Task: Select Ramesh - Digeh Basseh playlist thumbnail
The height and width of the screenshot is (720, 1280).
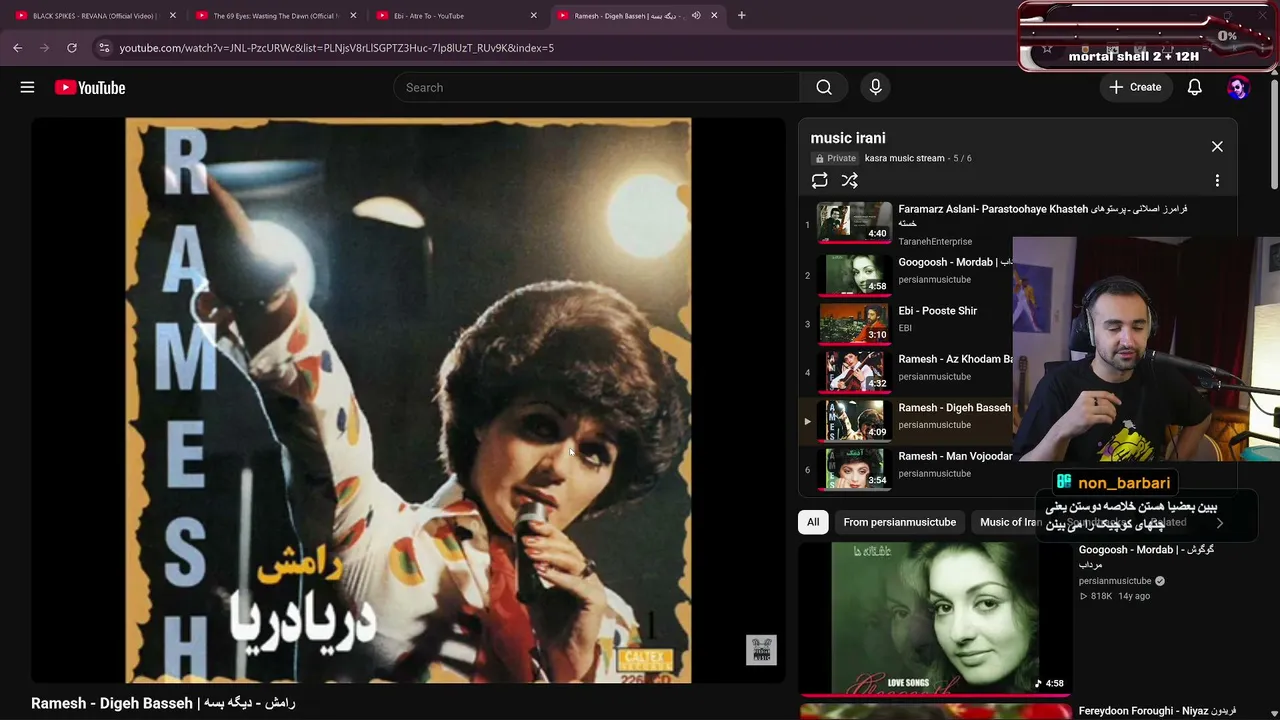Action: pyautogui.click(x=854, y=420)
